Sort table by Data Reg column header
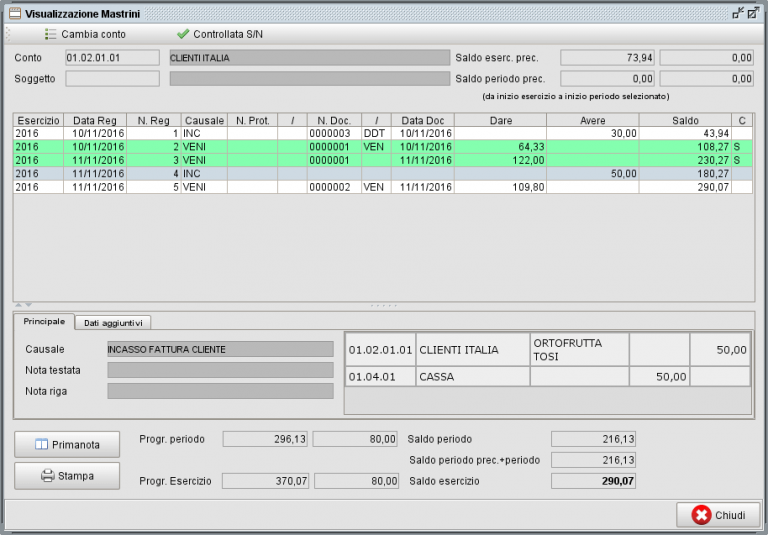 [94, 120]
